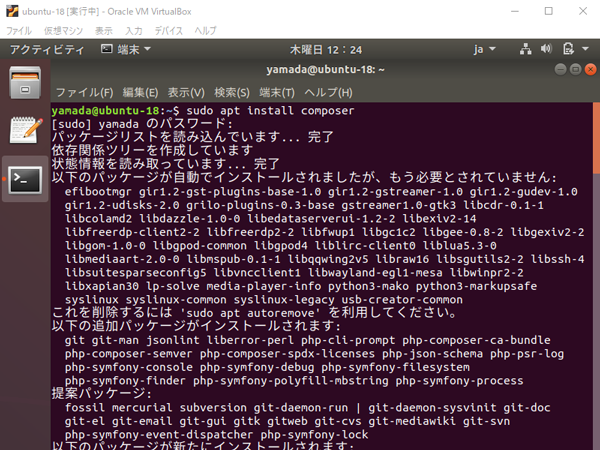Viewport: 600px width, 450px height.
Task: Click the package name php-psr-log
Action: pyautogui.click(x=527, y=354)
